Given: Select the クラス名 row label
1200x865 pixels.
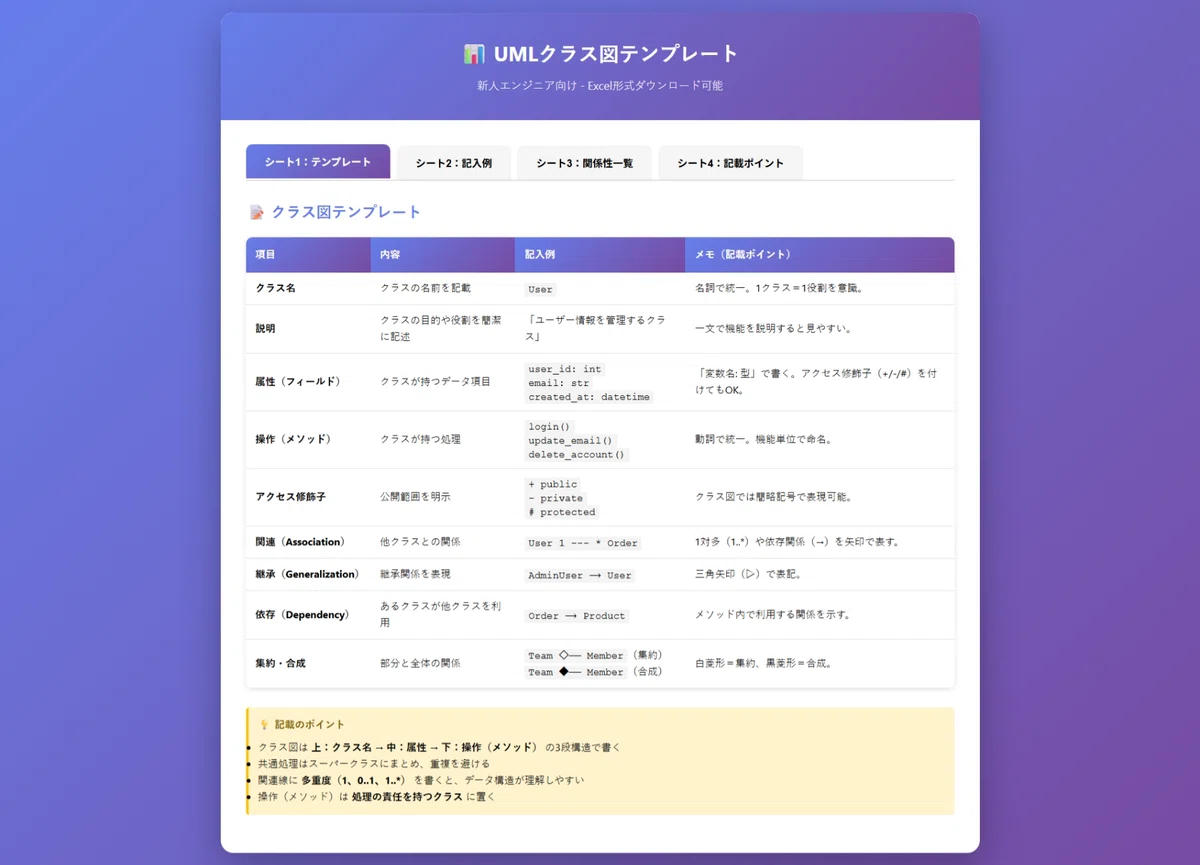Looking at the screenshot, I should (x=276, y=288).
